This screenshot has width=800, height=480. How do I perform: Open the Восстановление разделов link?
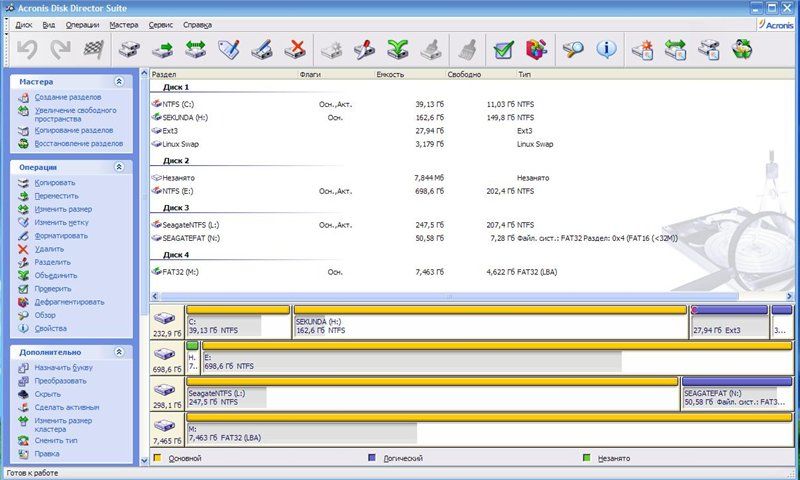point(79,144)
